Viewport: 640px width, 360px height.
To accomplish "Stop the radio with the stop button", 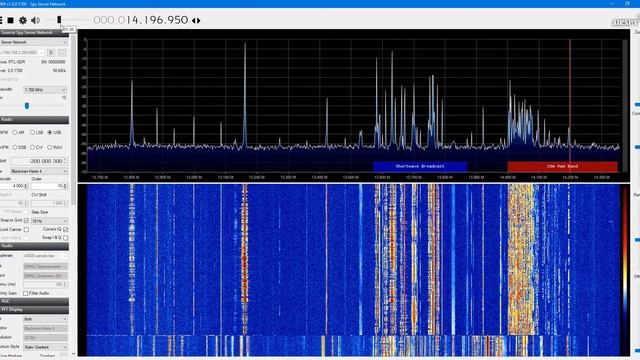I will click(11, 20).
